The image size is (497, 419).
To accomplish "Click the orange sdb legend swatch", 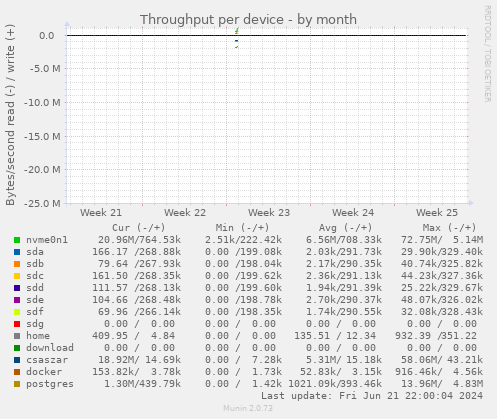I will pos(17,264).
